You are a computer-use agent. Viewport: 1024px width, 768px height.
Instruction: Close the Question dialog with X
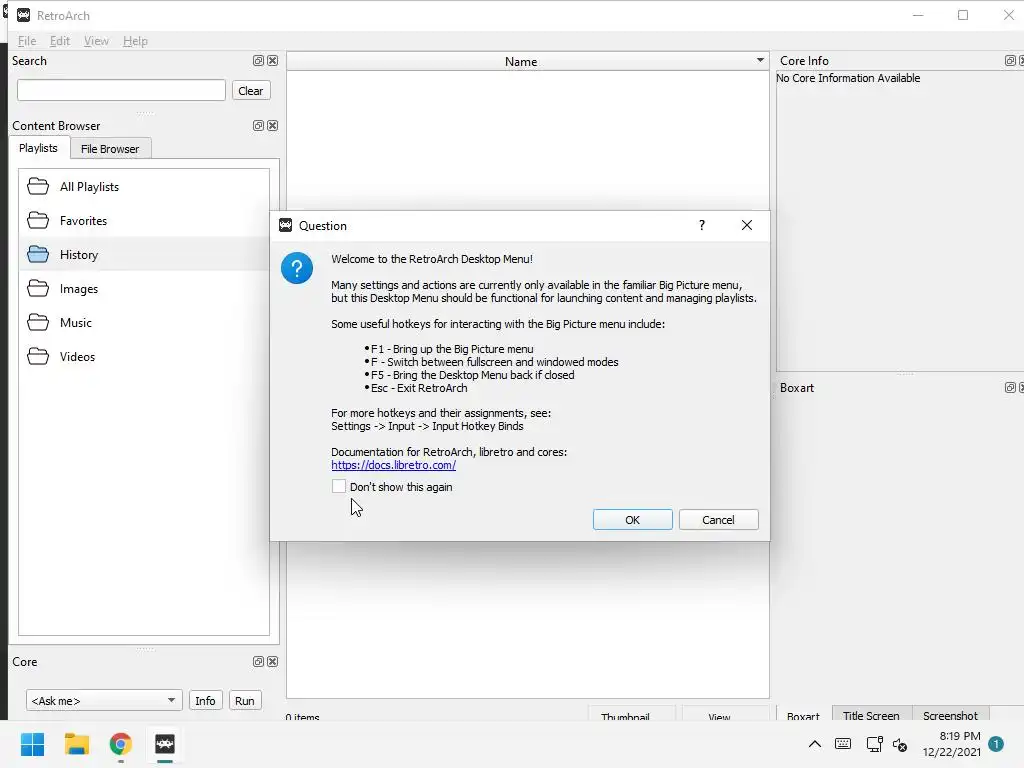(x=747, y=225)
